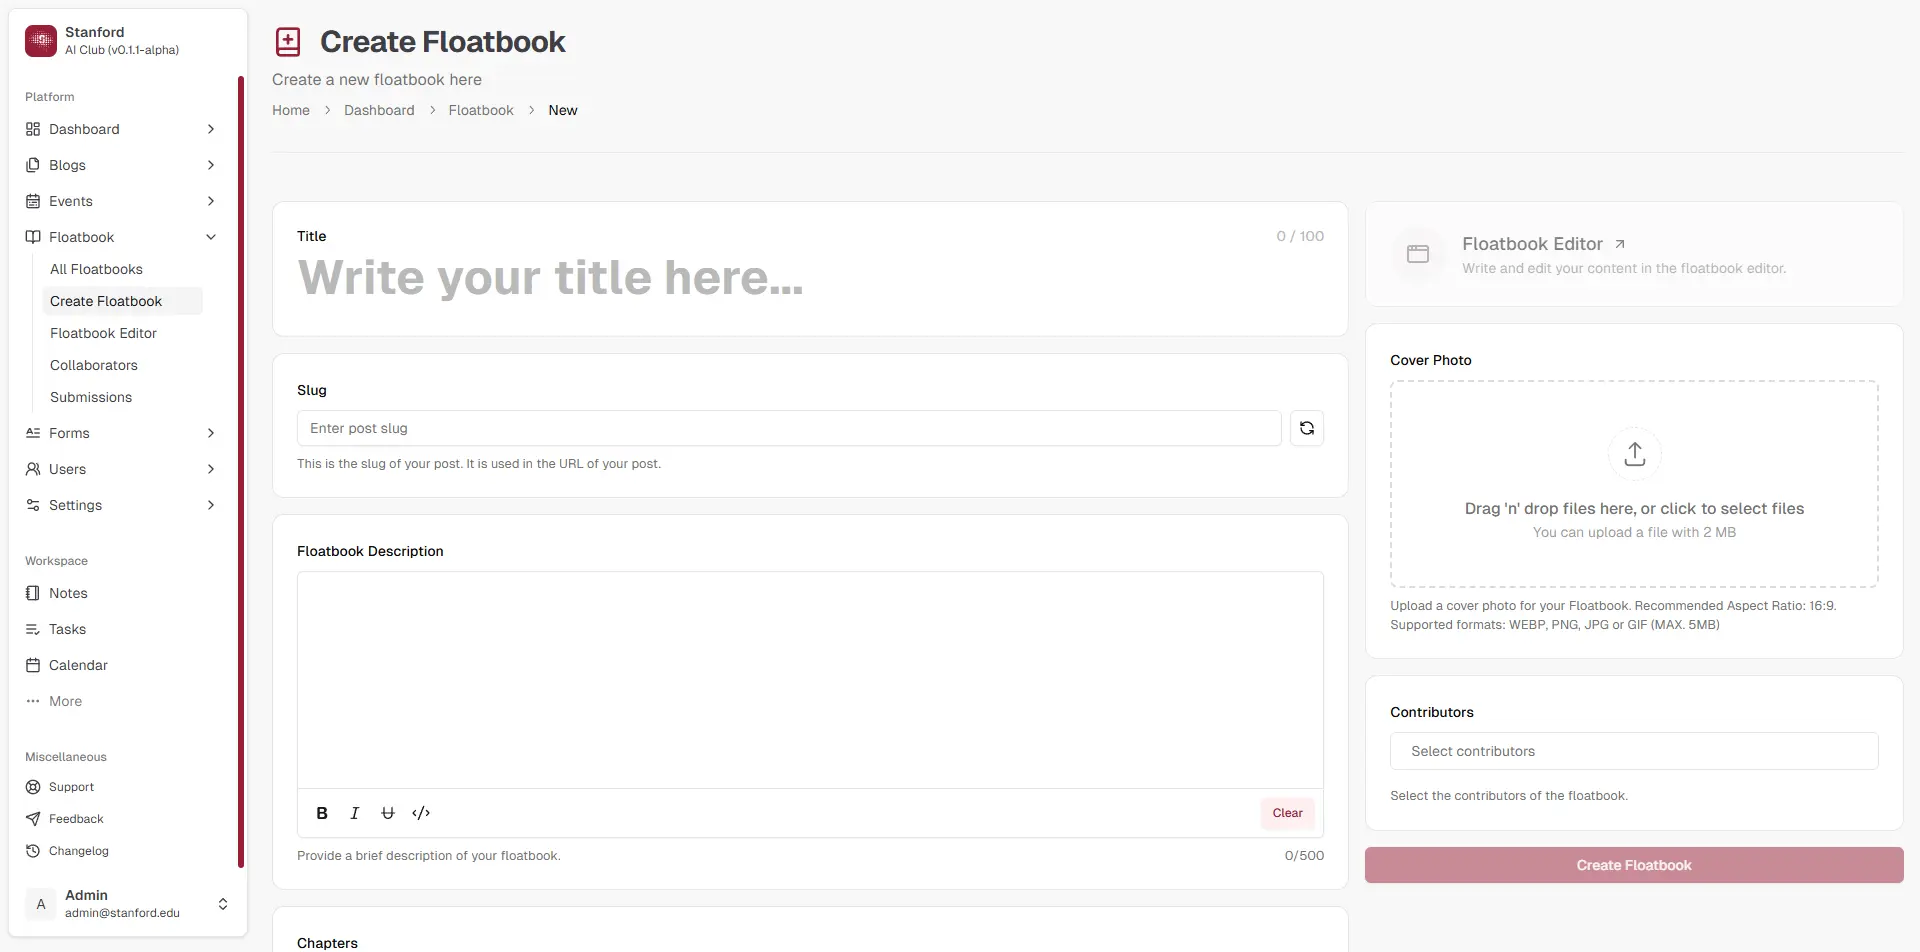Click the Create Floatbook button

point(1633,864)
